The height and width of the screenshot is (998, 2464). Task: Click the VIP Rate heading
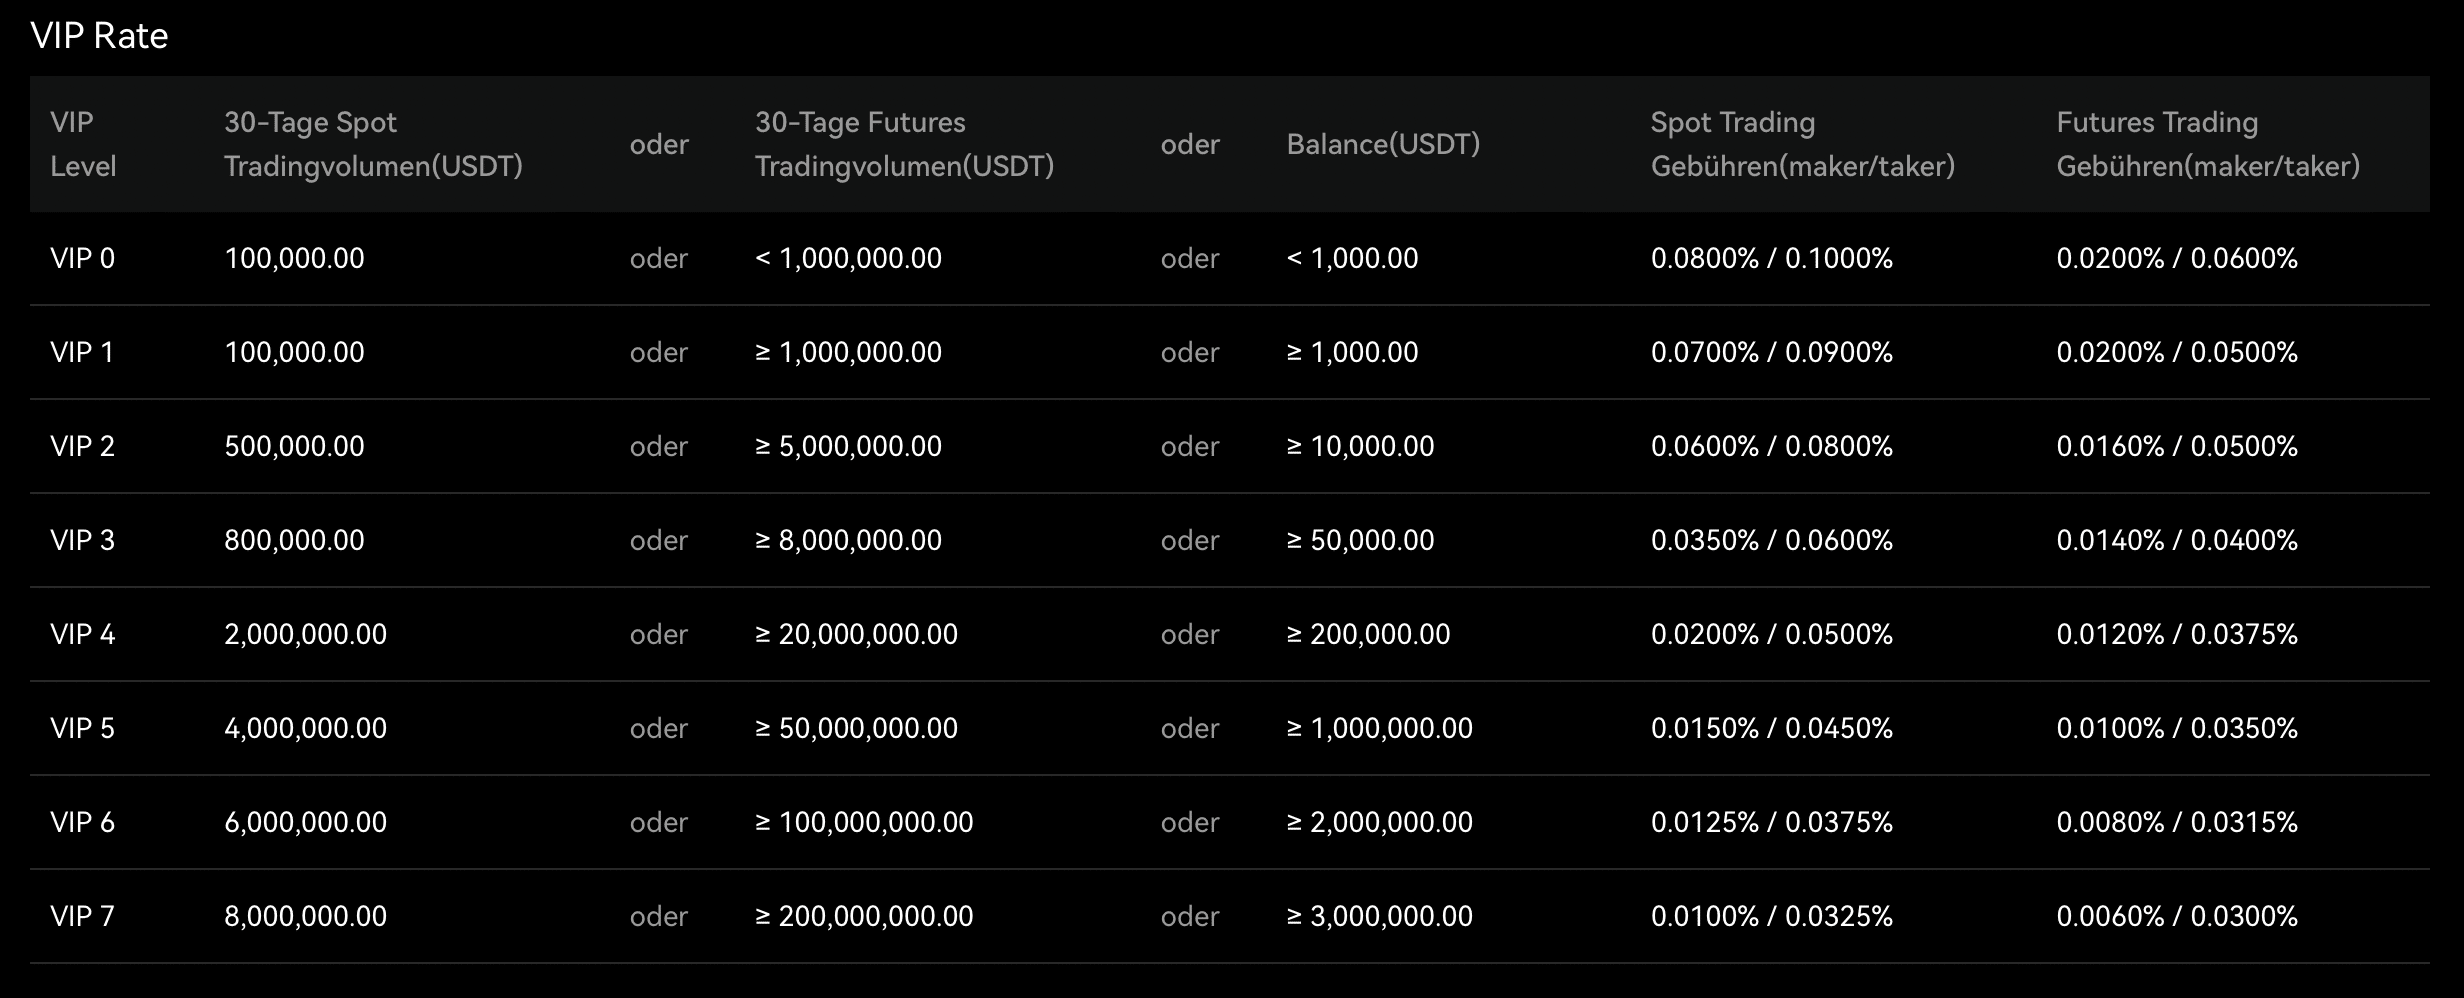click(99, 36)
